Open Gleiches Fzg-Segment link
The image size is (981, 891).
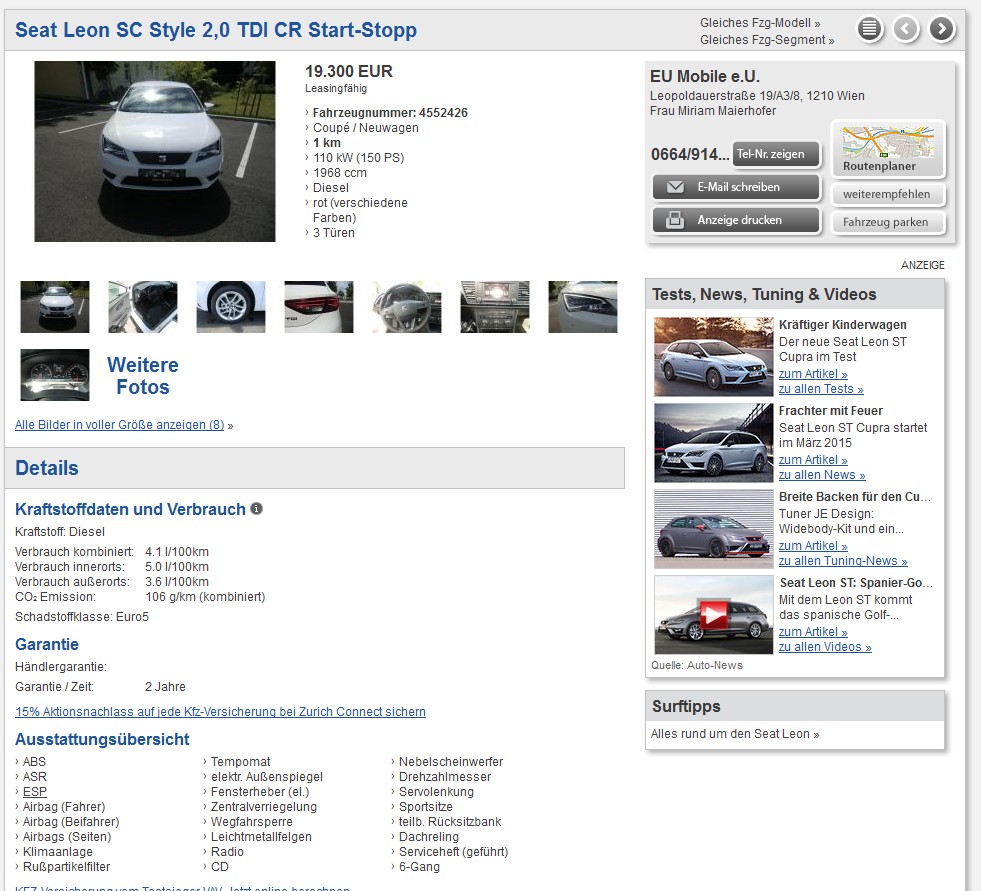click(767, 40)
